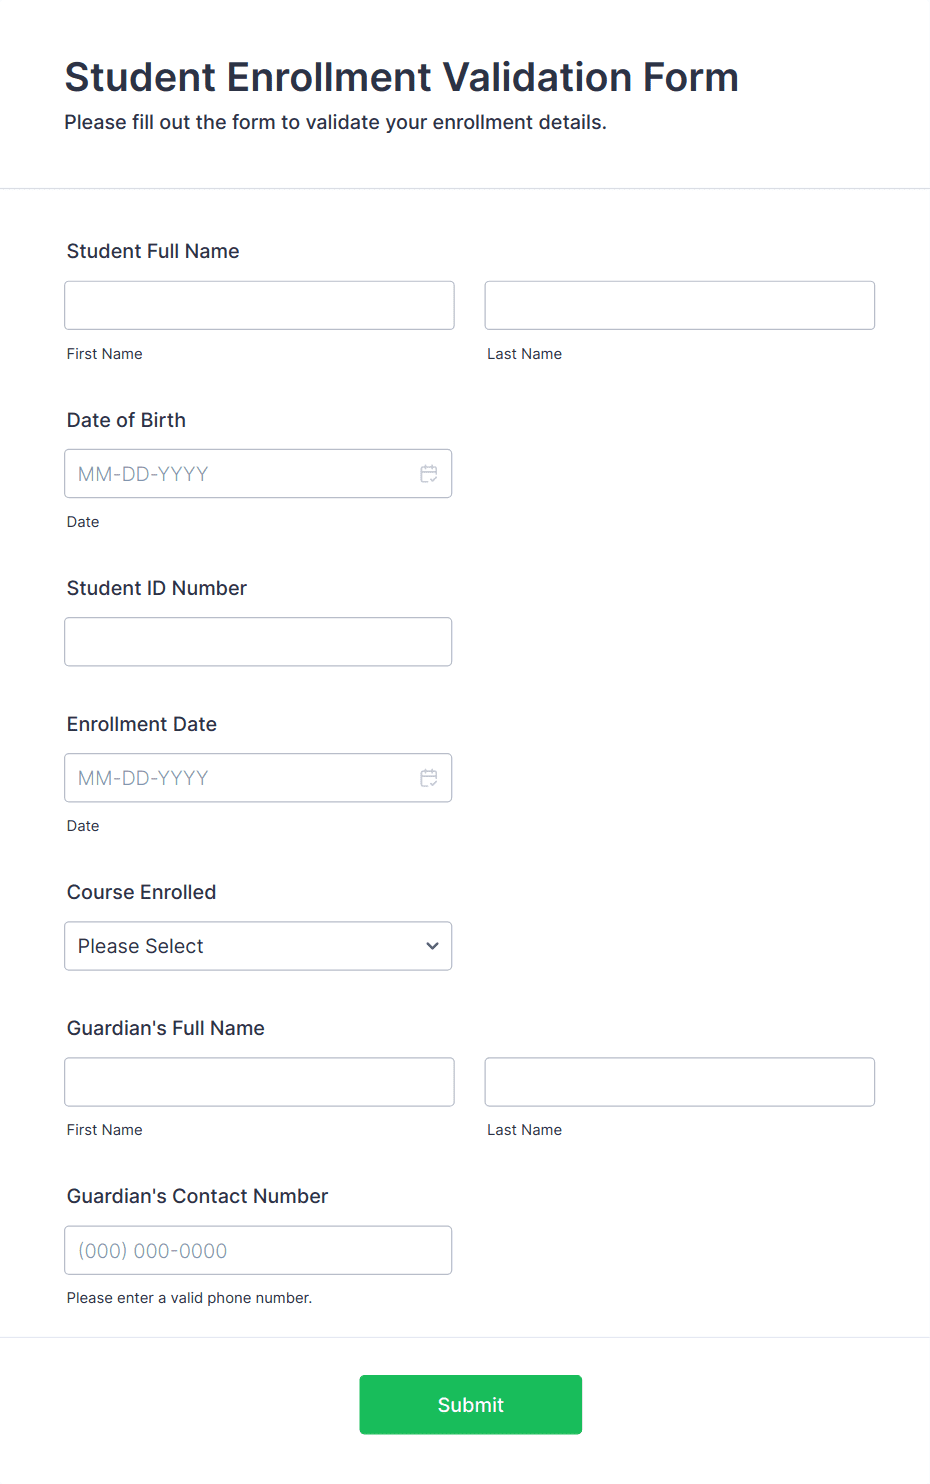Viewport: 930px width, 1484px height.
Task: Select the student First Name field
Action: tap(258, 305)
